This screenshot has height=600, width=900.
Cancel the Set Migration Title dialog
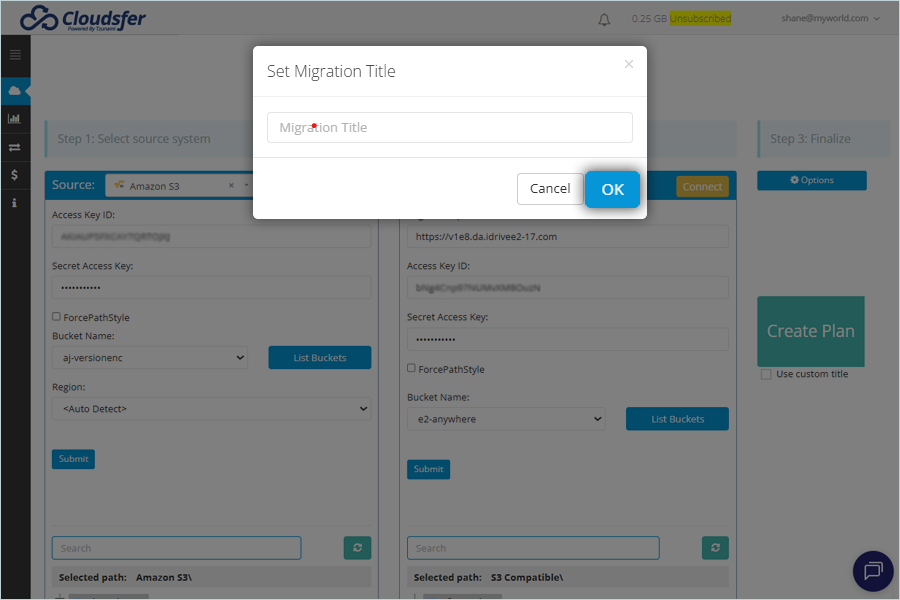pyautogui.click(x=550, y=189)
